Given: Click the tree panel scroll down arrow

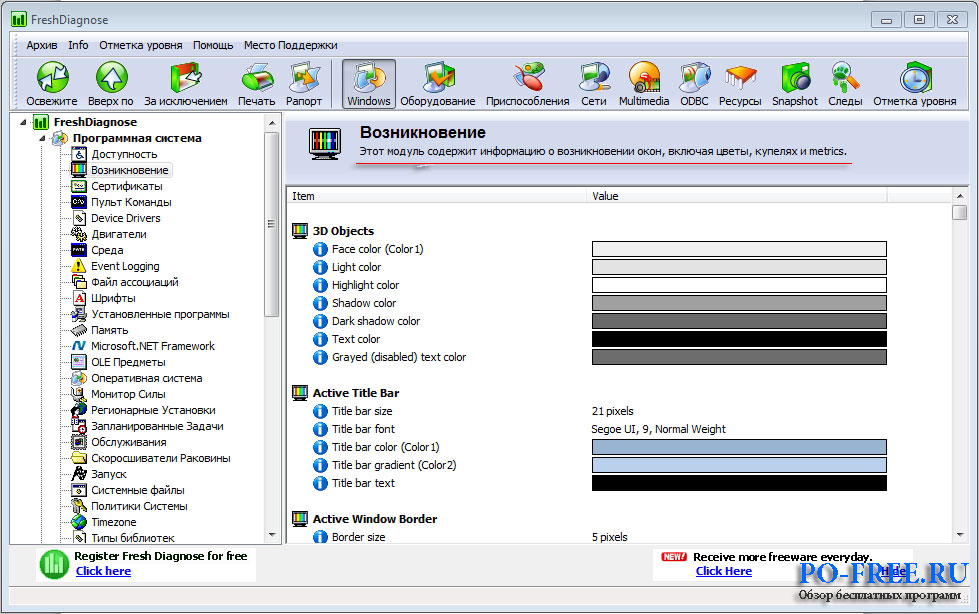Looking at the screenshot, I should point(272,535).
